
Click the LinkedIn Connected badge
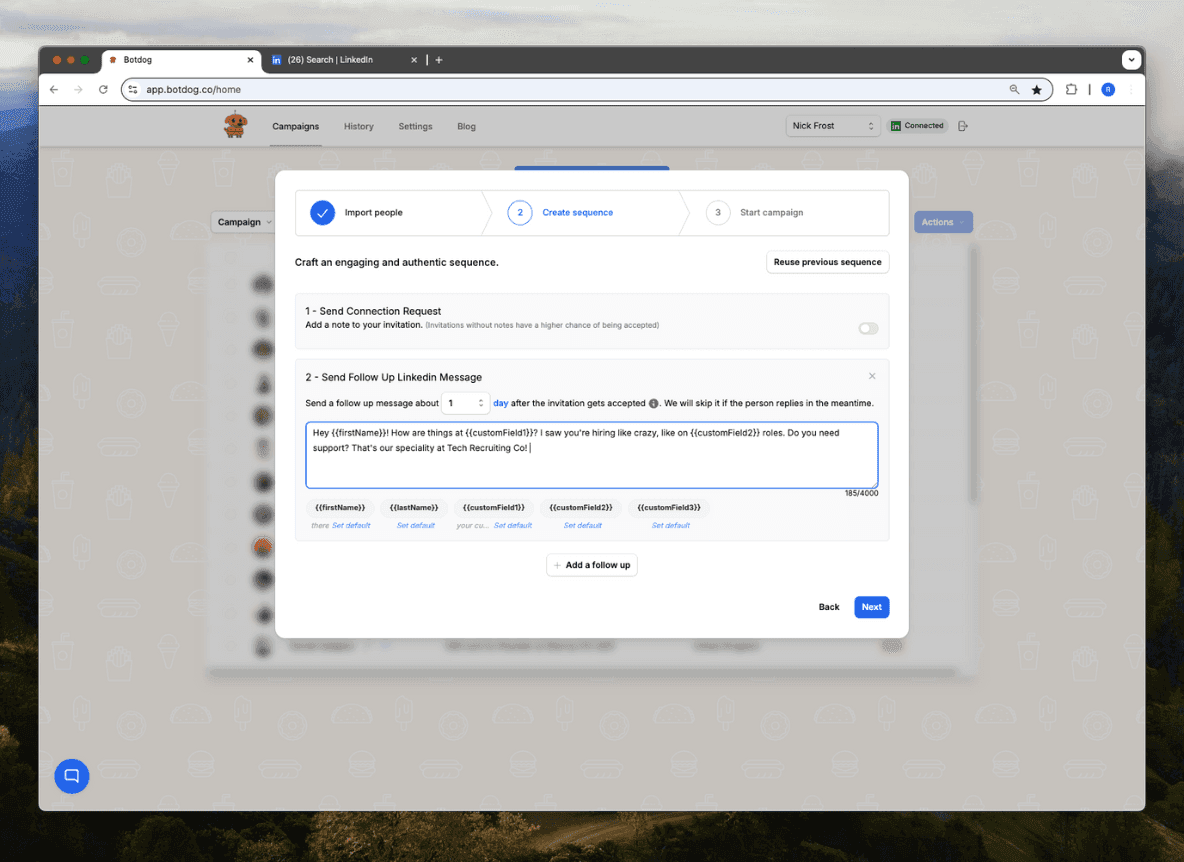point(916,125)
